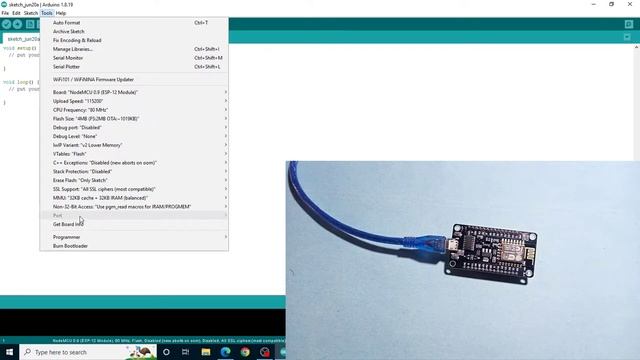Expand Upload Speed 115200 submenu
Image resolution: width=640 pixels, height=360 pixels.
(x=134, y=101)
